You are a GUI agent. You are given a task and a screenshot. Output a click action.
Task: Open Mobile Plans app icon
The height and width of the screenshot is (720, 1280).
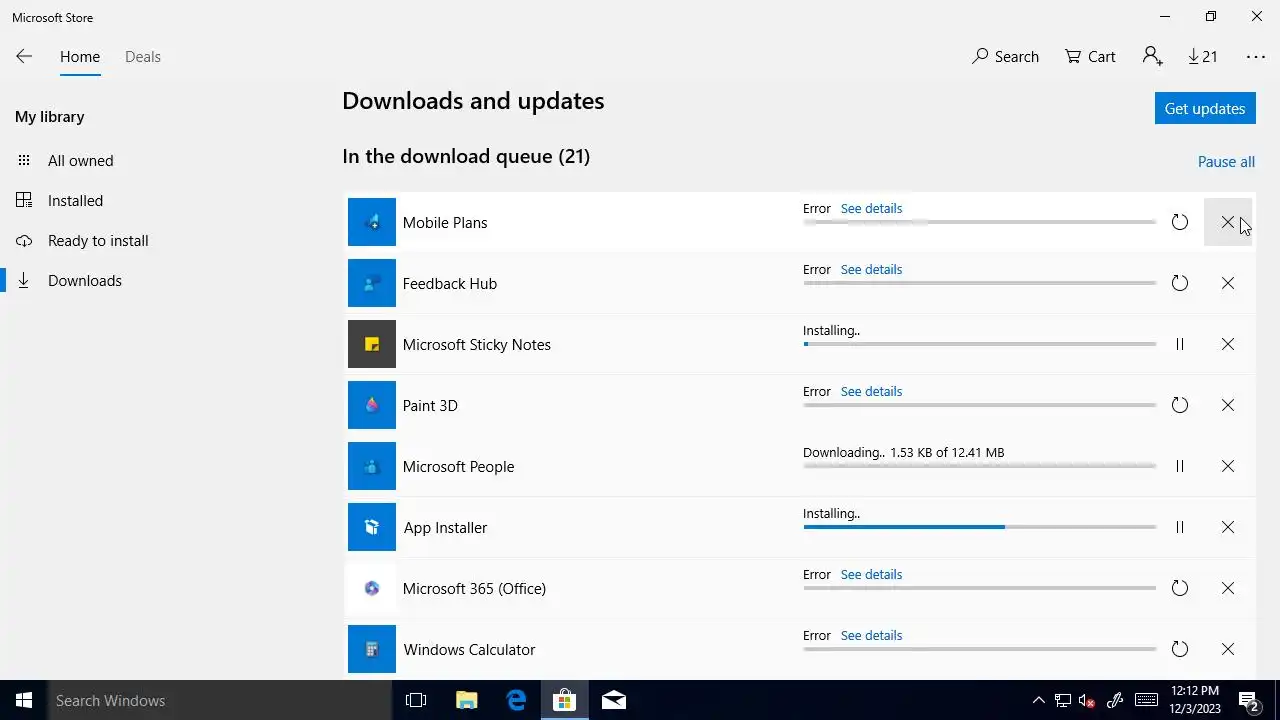[372, 222]
